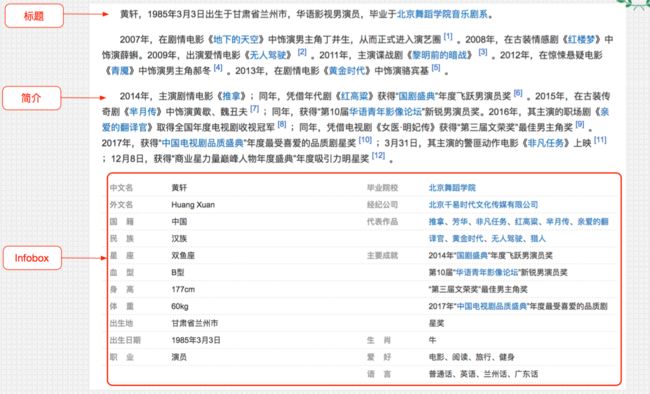Click the "第三届文荣奖"最佳男主角奖 achievement text in infobox
This screenshot has width=650, height=394.
click(478, 289)
